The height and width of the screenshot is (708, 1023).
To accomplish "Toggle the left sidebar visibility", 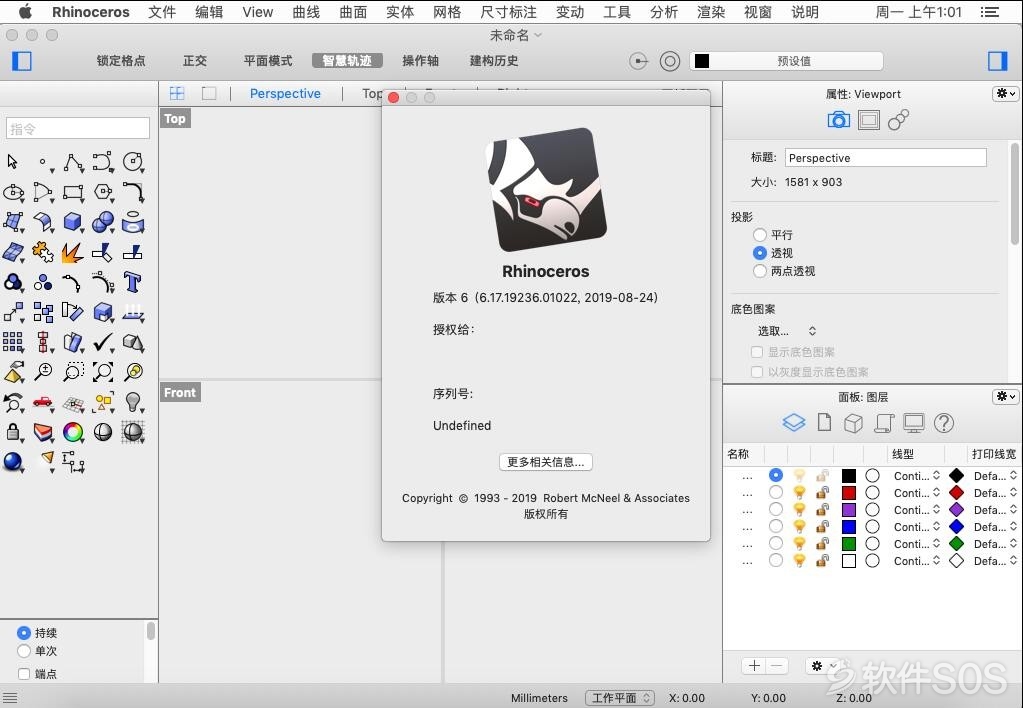I will 22,61.
